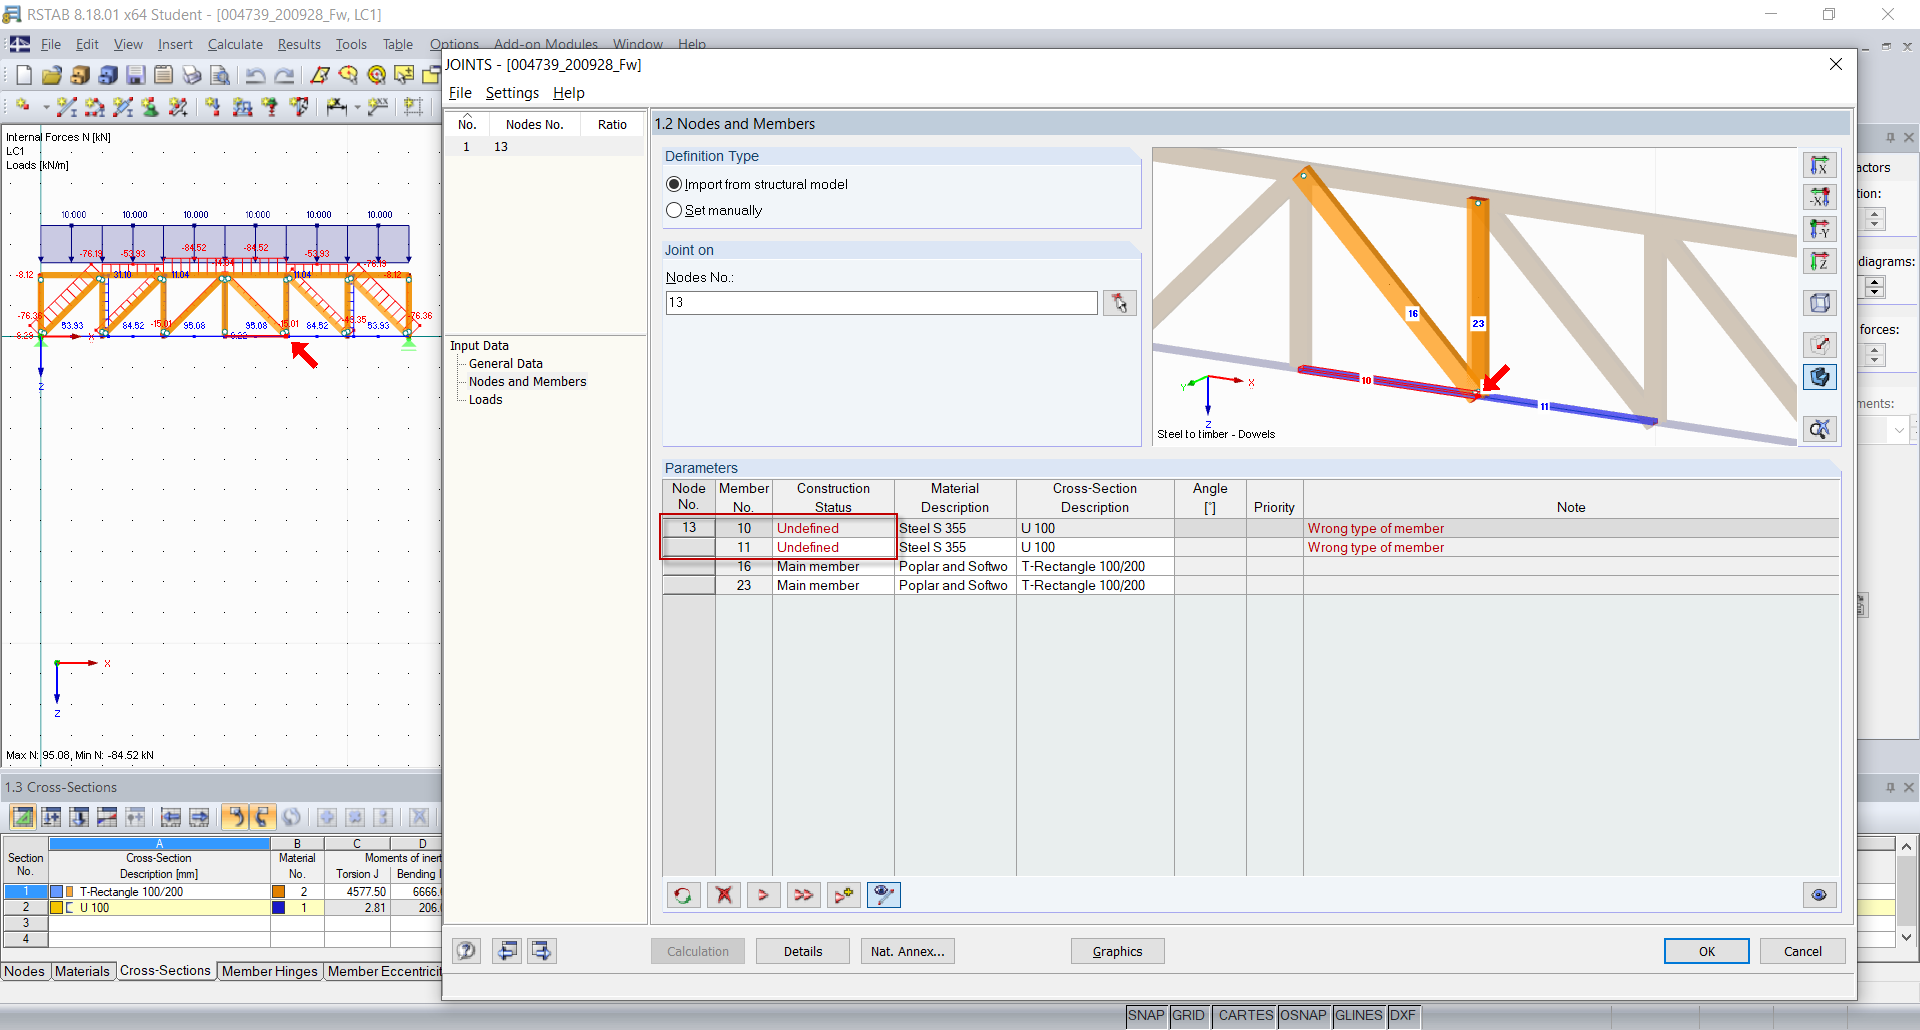Click the Undo arrow in the main toolbar
Image resolution: width=1920 pixels, height=1030 pixels.
point(256,75)
